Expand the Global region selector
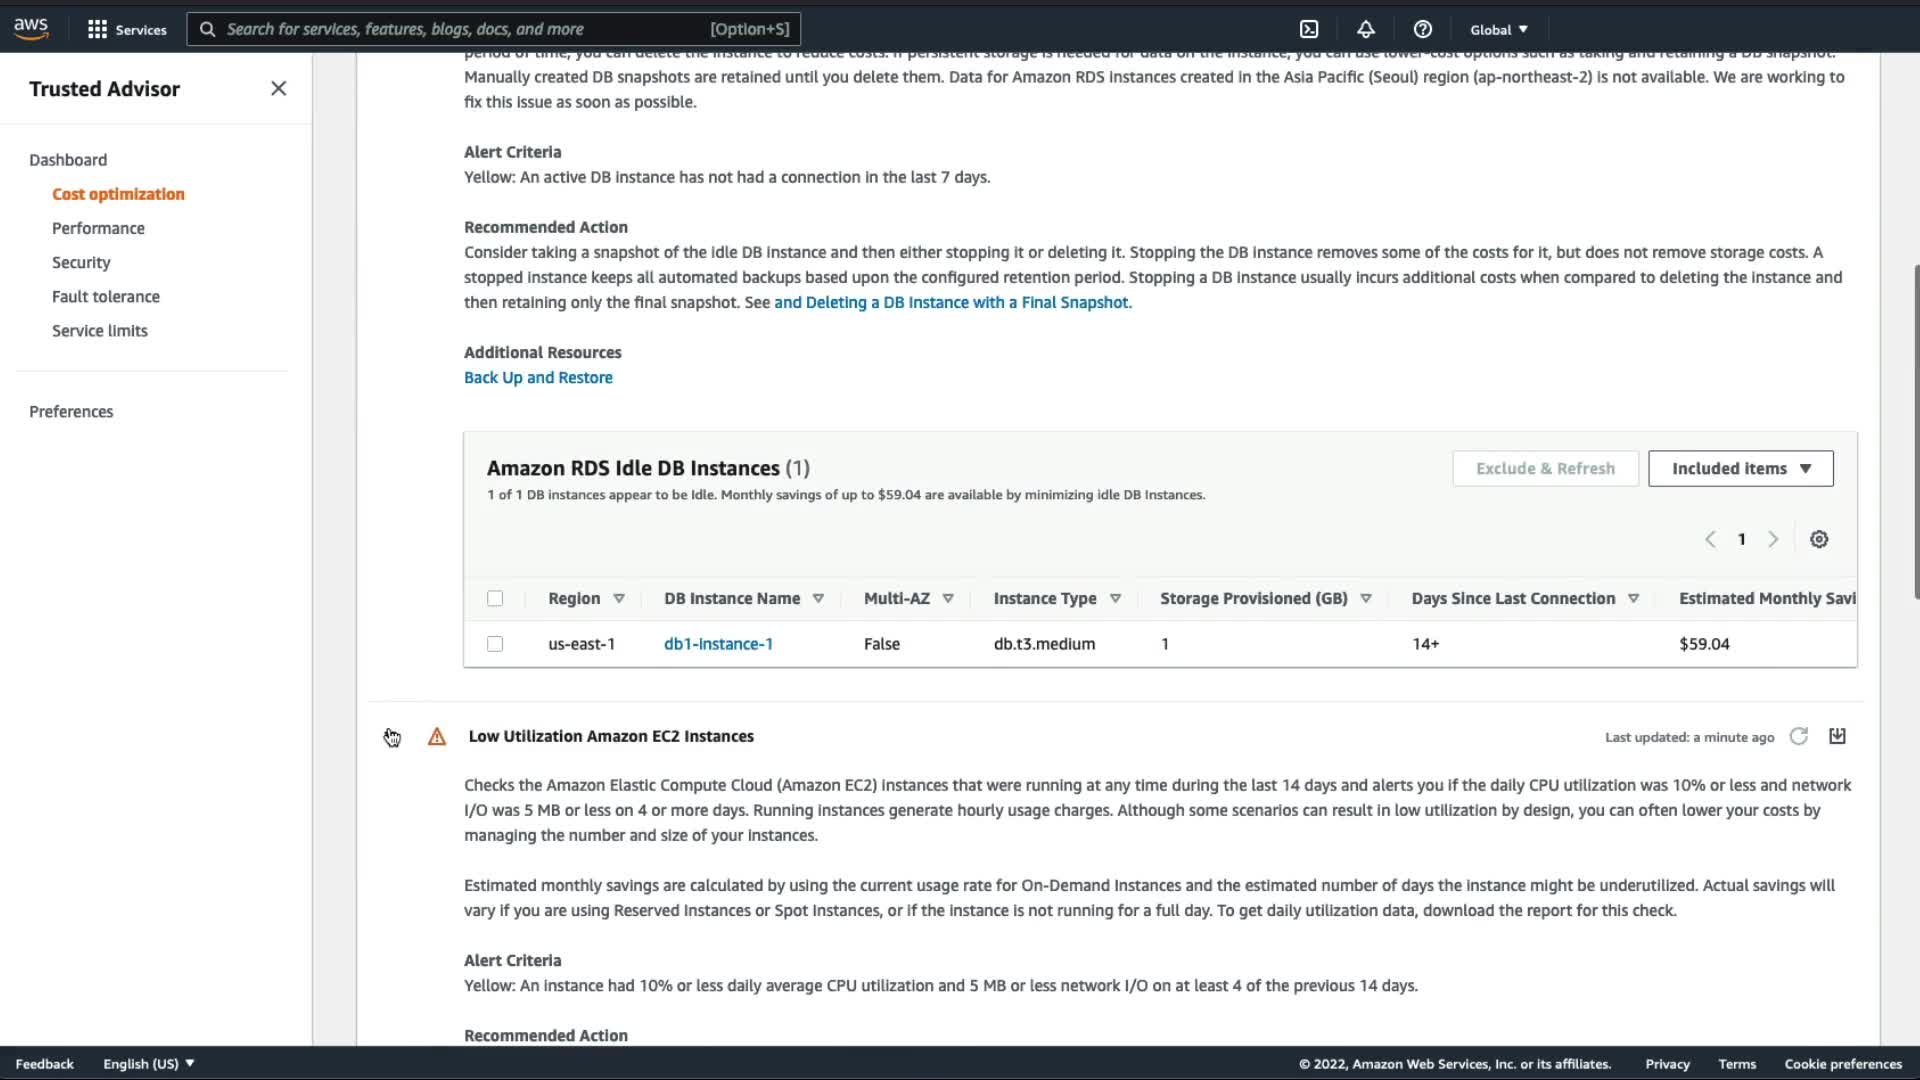1920x1080 pixels. tap(1498, 29)
